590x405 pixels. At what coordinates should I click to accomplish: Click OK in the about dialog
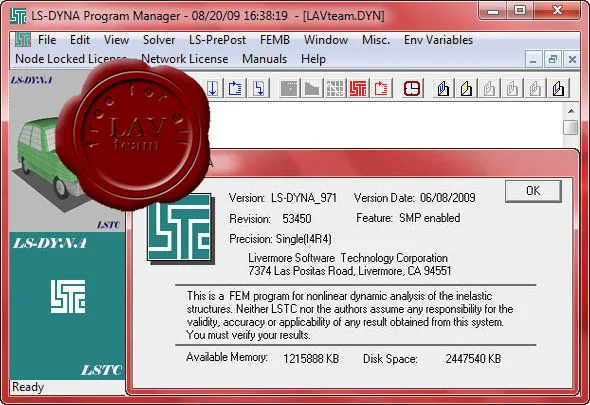tap(533, 191)
